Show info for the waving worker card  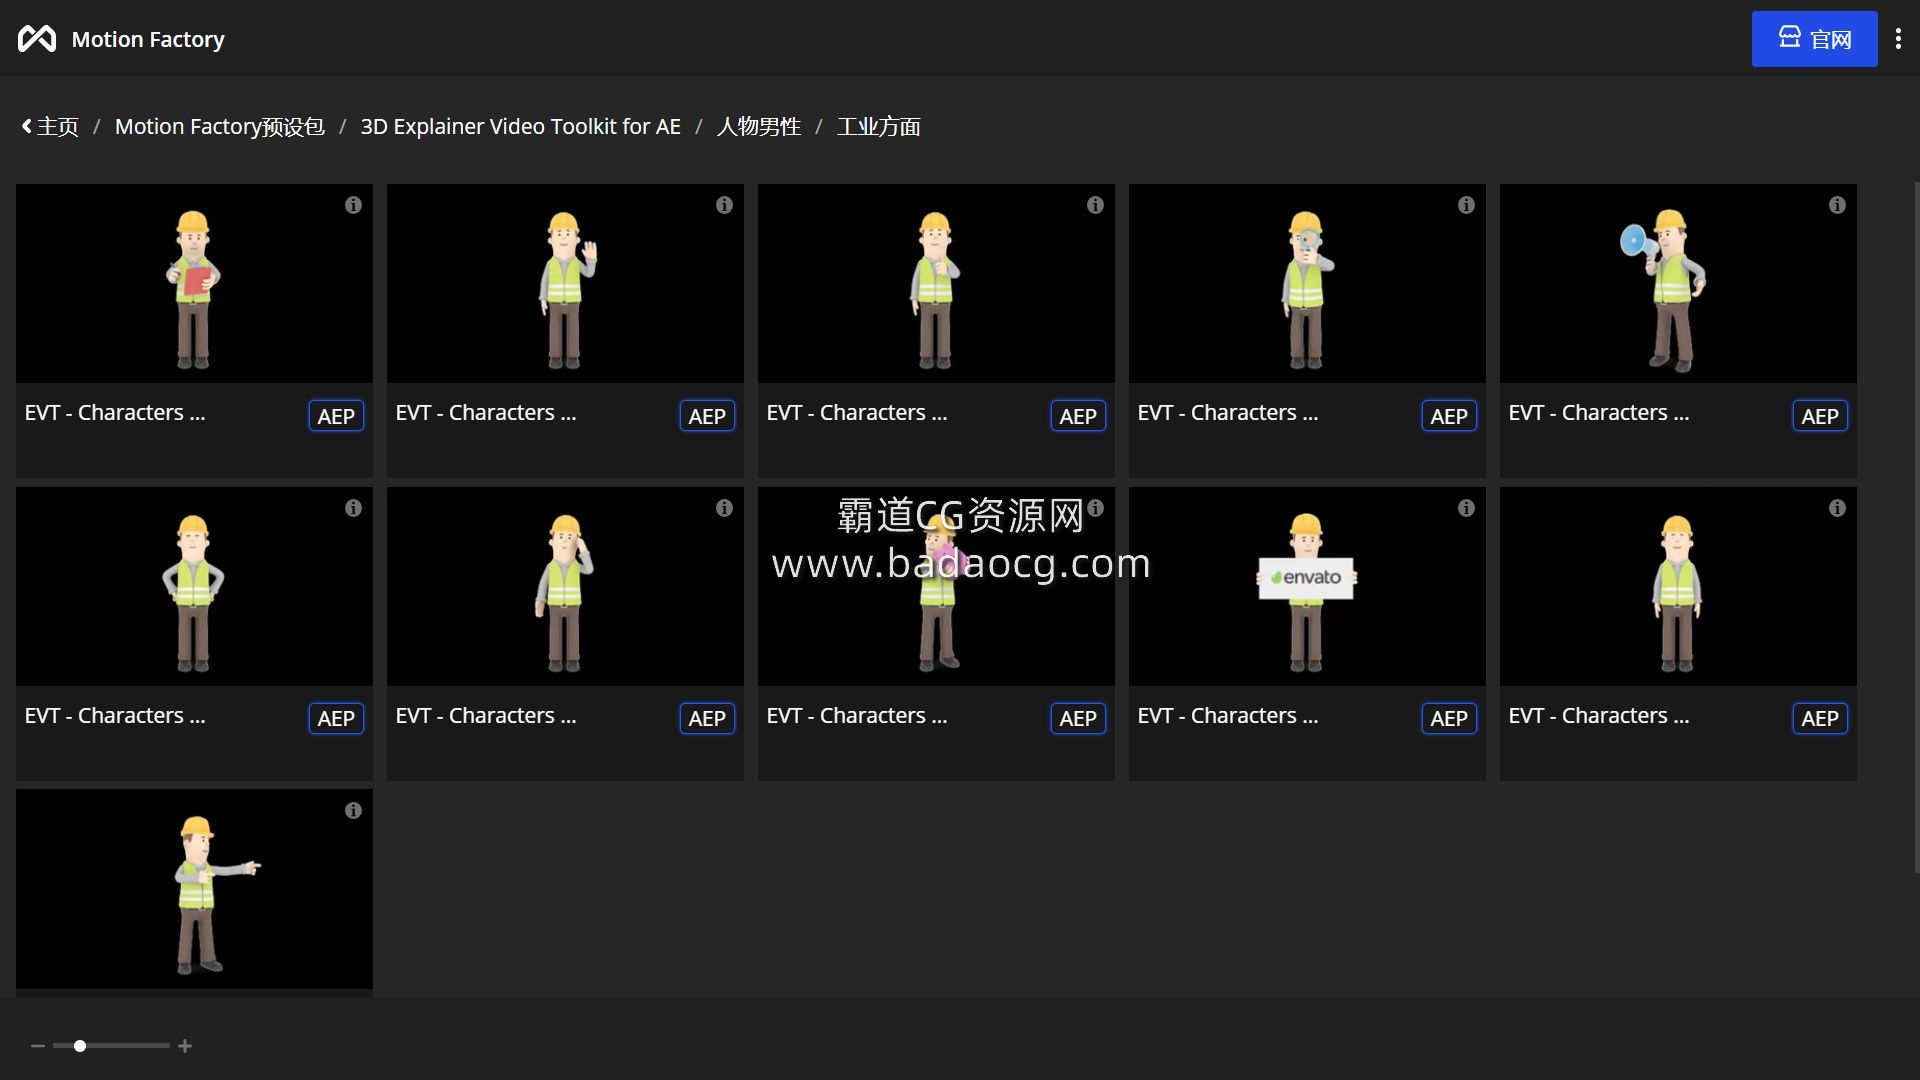(724, 205)
